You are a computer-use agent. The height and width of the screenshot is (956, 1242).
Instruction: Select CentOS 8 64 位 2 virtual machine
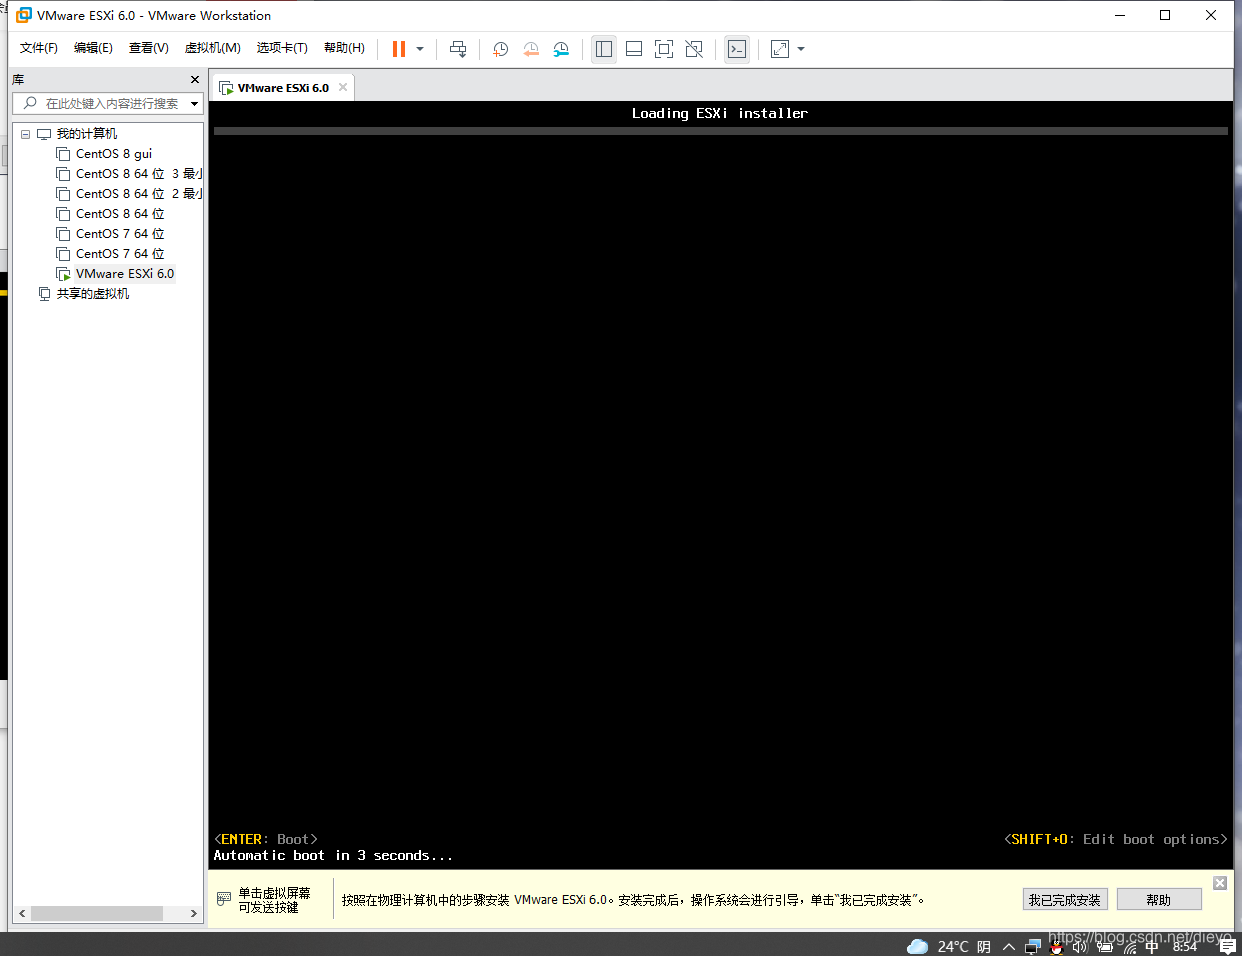point(139,194)
